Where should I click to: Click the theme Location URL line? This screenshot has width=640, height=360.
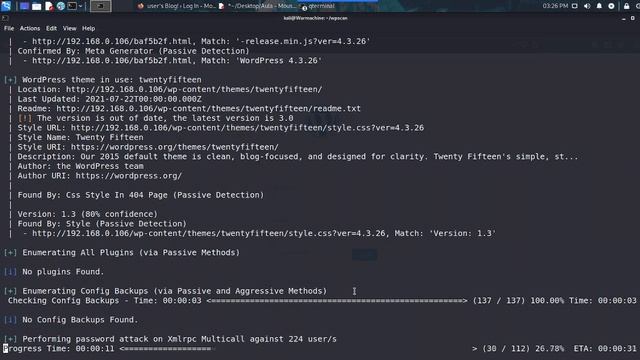click(170, 89)
